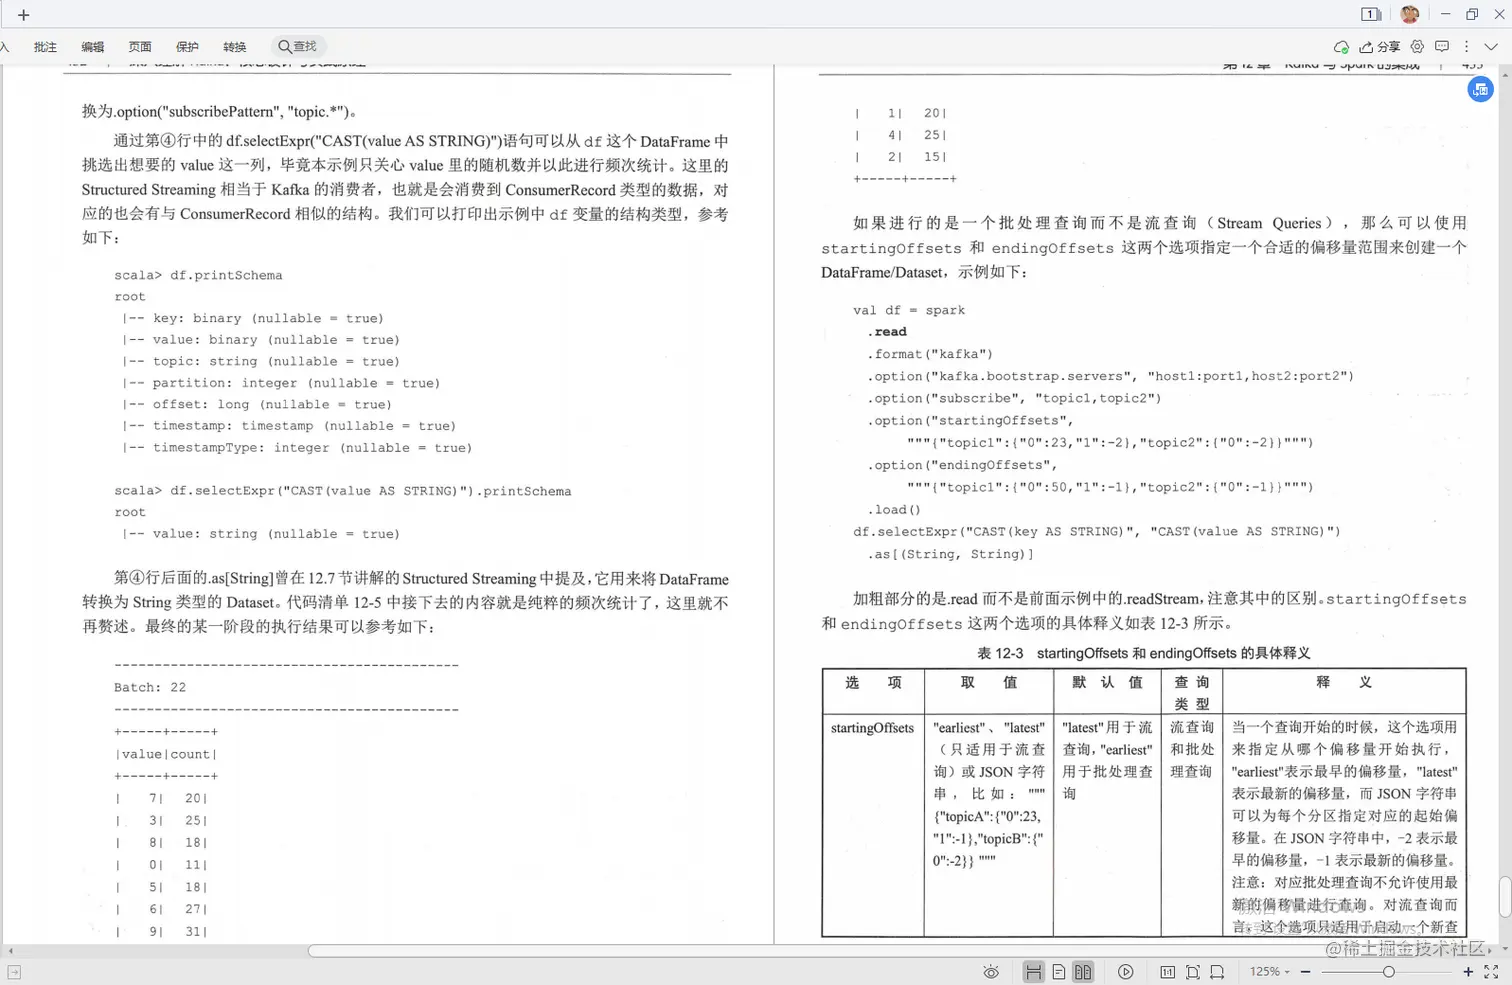Expand the toolbar collapse chevron

1490,46
